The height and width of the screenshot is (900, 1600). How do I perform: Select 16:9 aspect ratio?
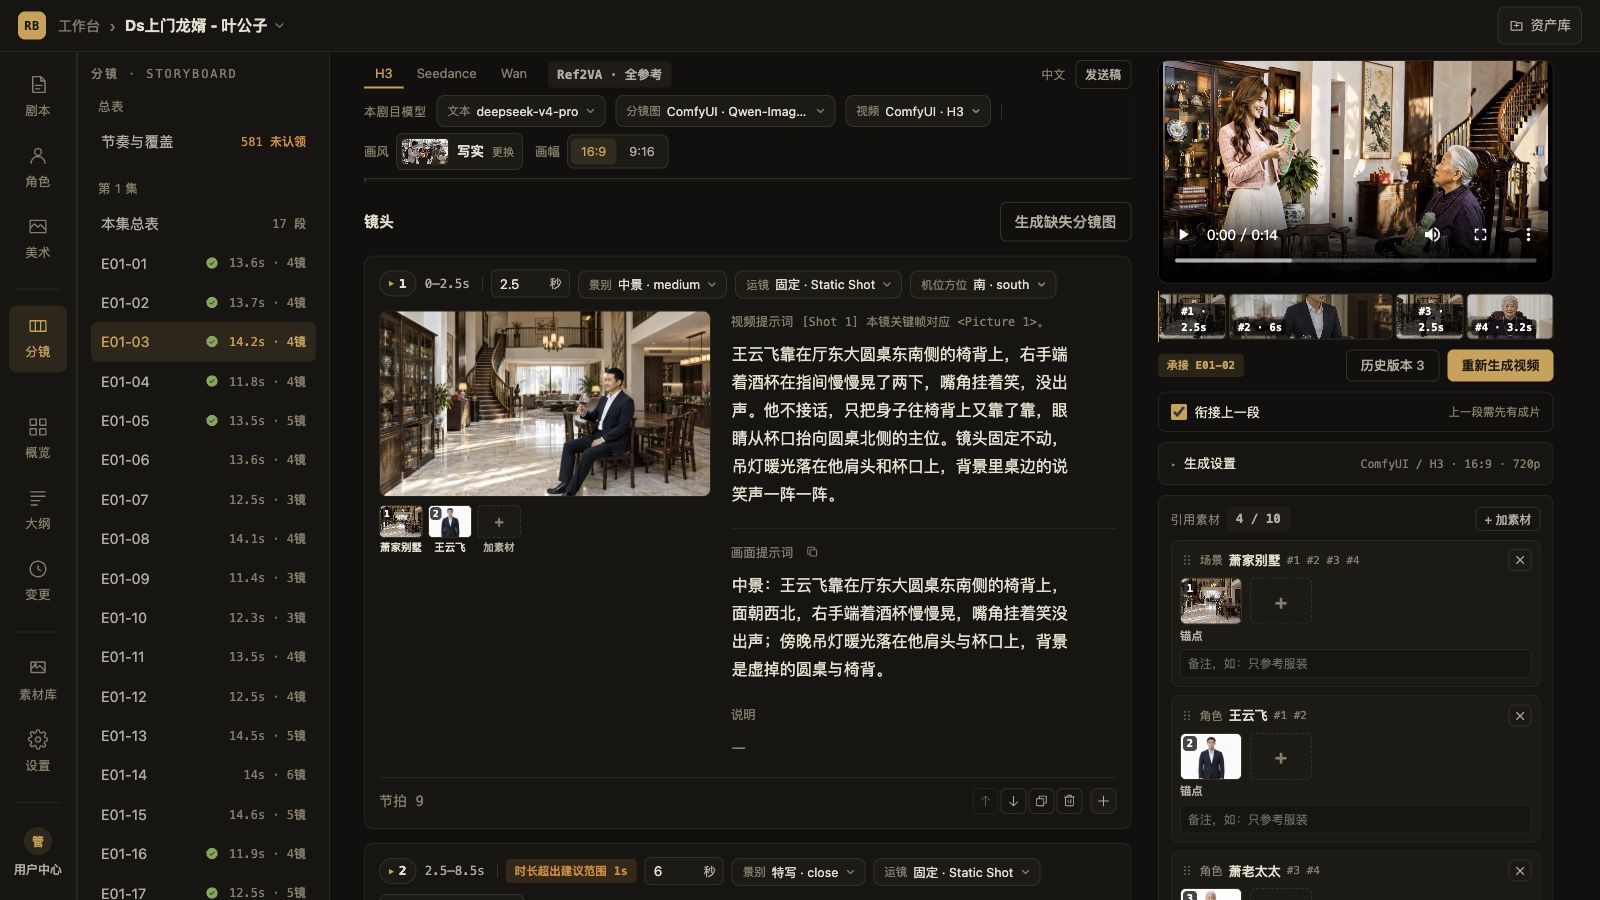tap(593, 152)
